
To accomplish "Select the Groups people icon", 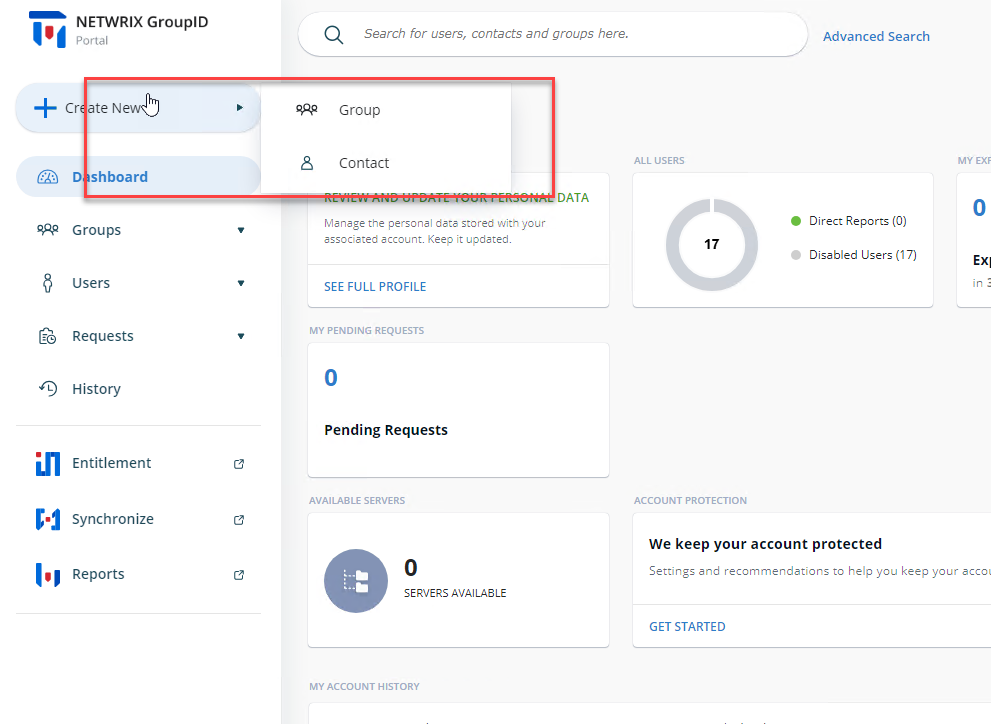I will pyautogui.click(x=48, y=229).
